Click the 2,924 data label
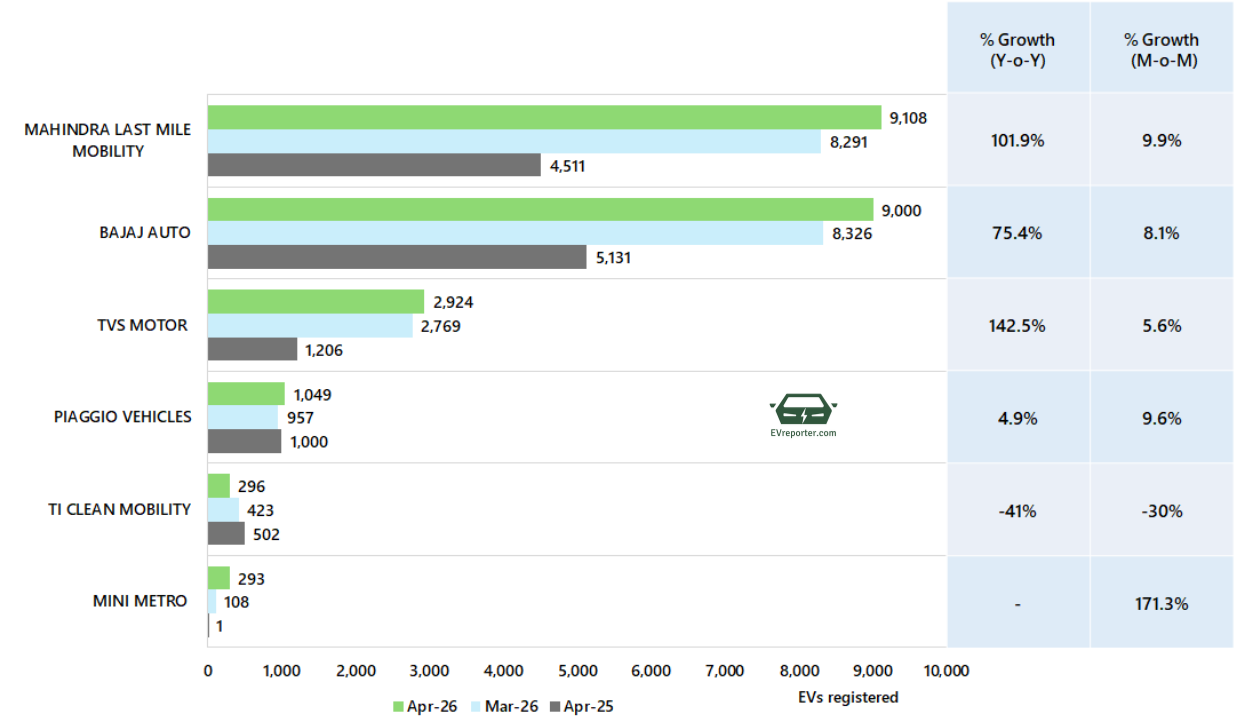Image resolution: width=1238 pixels, height=722 pixels. (x=453, y=302)
